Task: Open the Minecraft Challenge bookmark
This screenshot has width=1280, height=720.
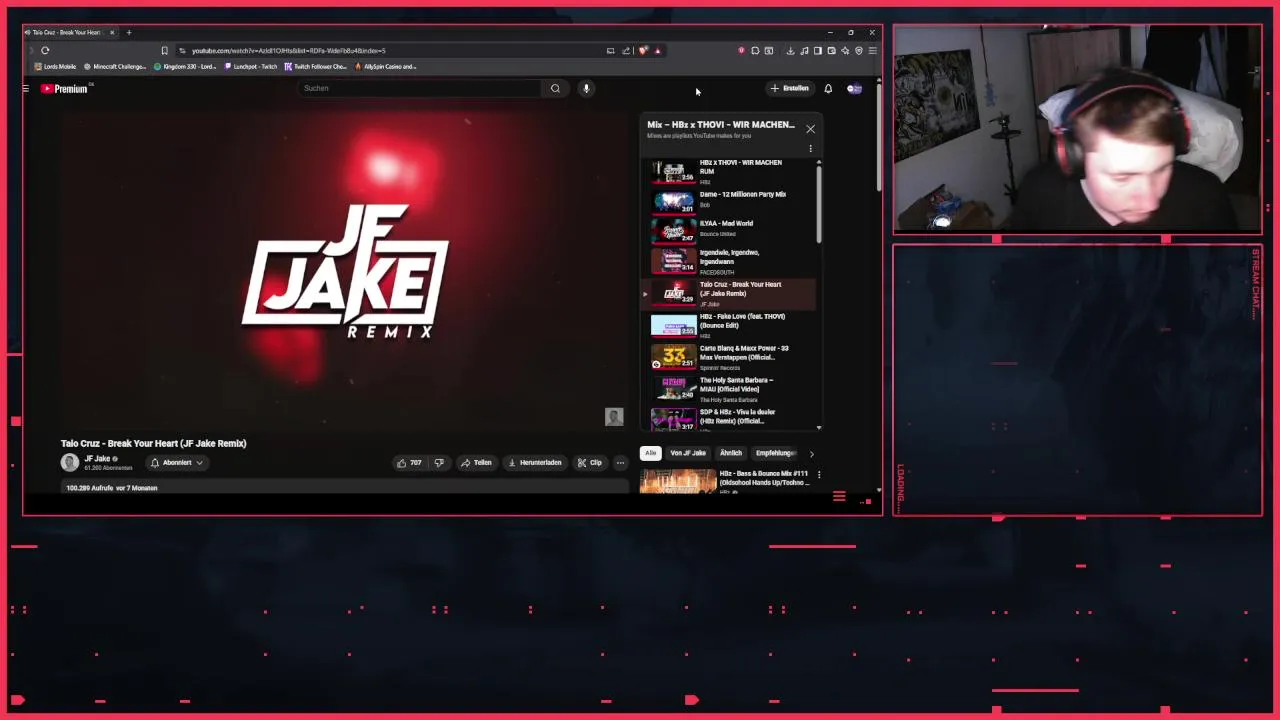Action: coord(114,67)
